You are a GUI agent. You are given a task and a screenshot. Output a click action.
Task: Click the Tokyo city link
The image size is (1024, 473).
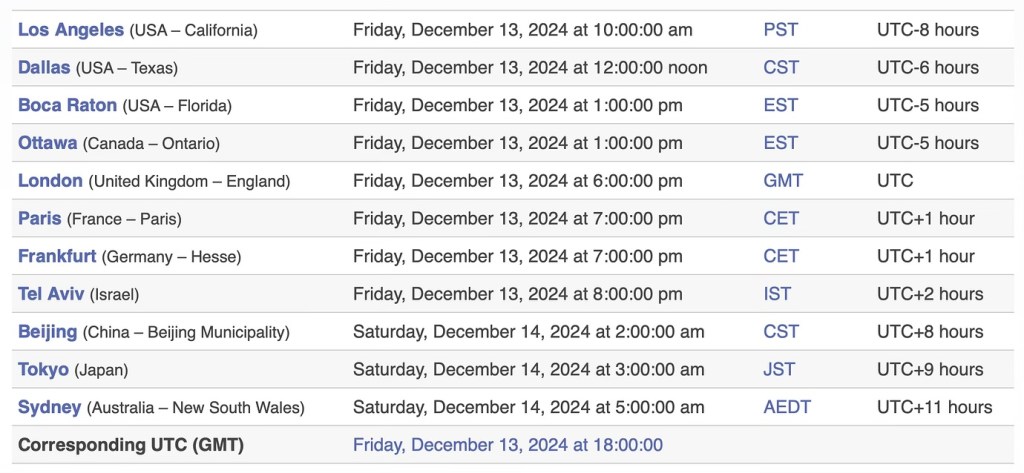tap(43, 369)
